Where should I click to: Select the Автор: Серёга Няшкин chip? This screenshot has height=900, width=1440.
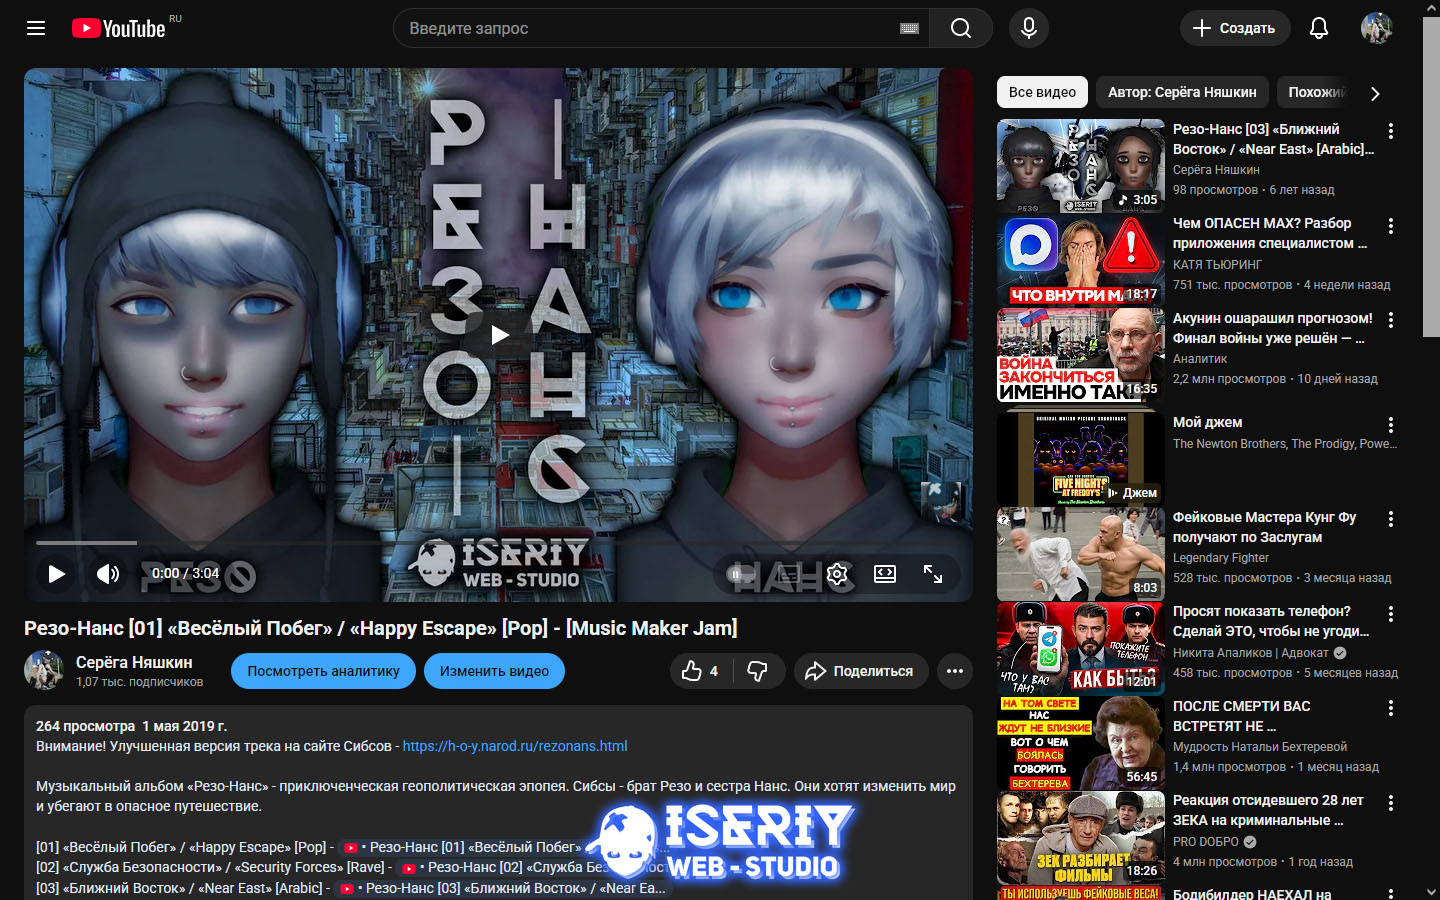1182,92
